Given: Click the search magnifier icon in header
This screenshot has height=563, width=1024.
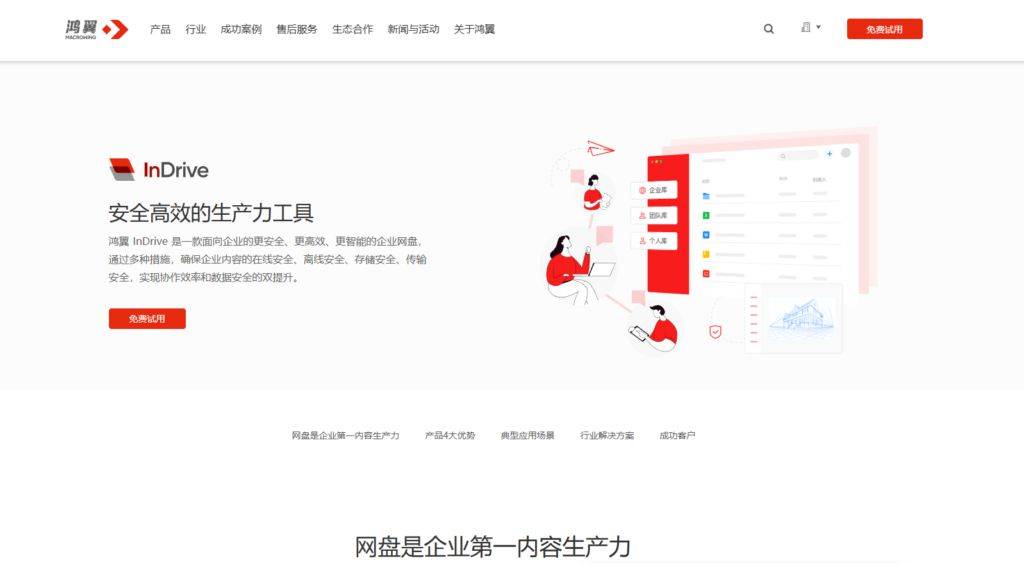Looking at the screenshot, I should click(x=768, y=29).
